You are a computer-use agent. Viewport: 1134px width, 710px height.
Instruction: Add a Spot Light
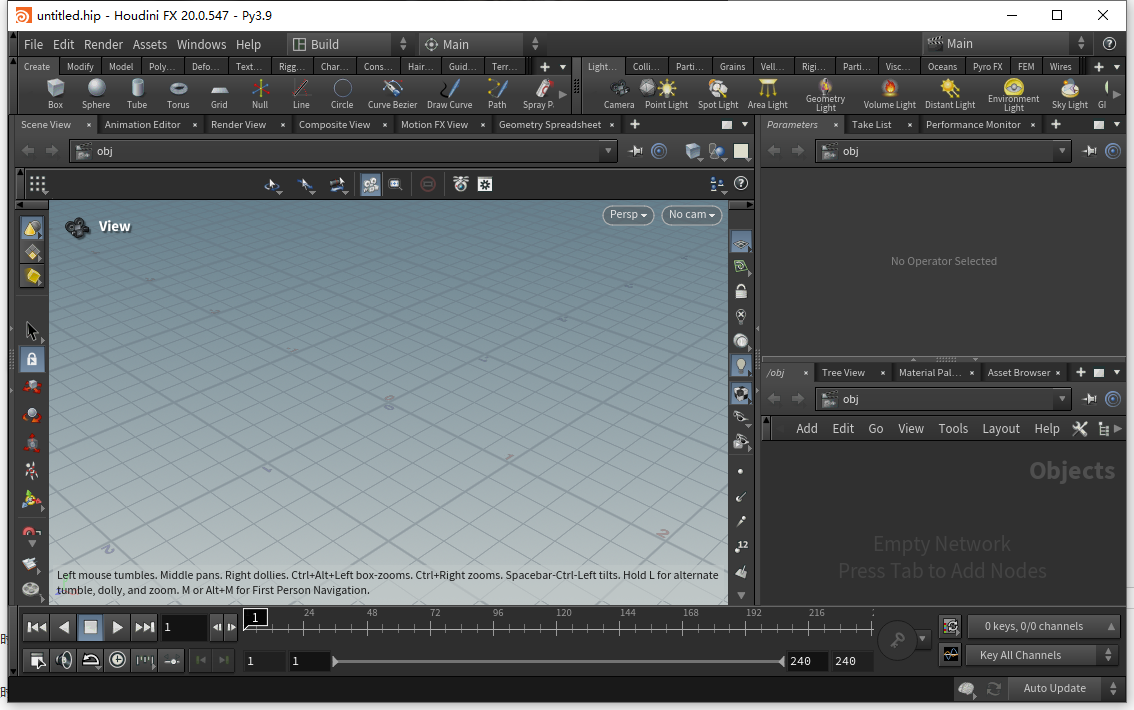tap(717, 94)
